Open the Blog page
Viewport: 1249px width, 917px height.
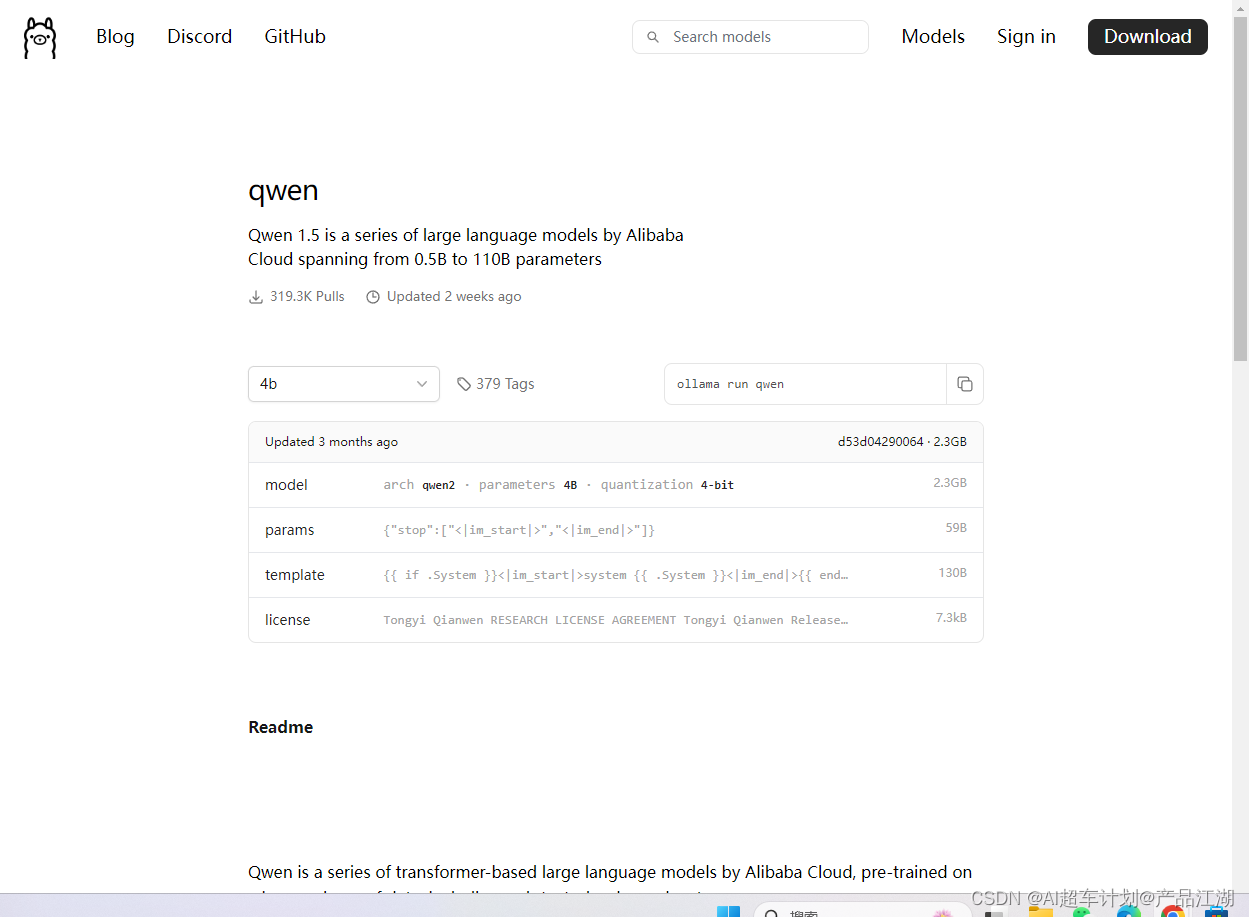115,37
